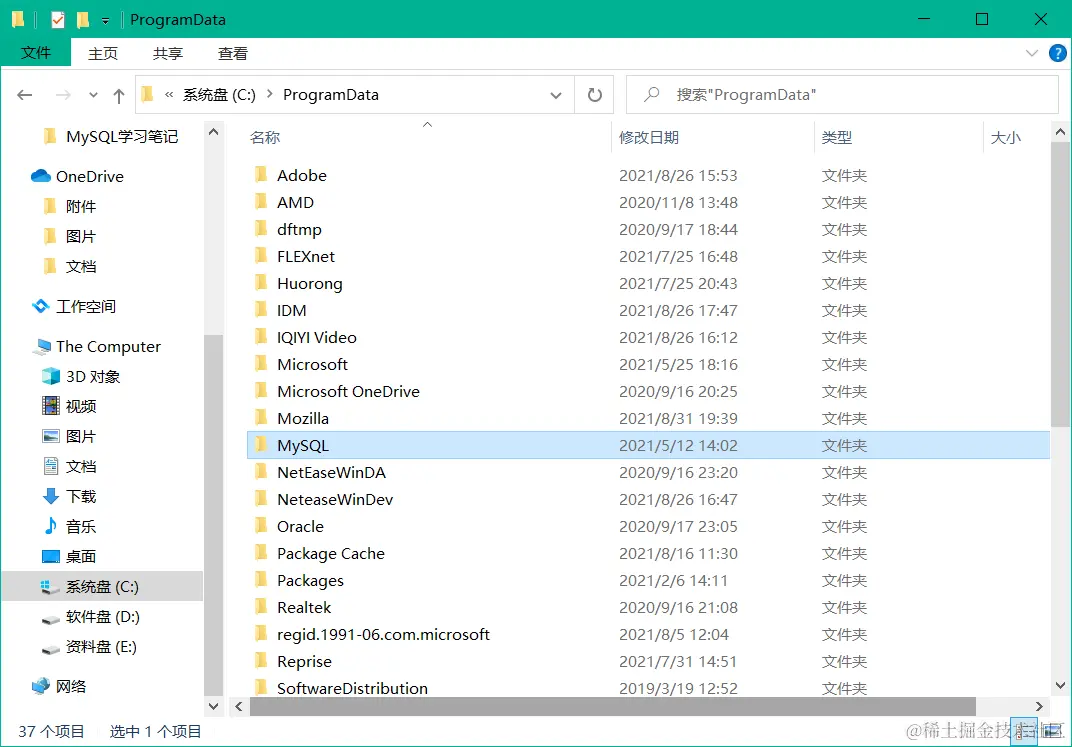Switch to the 查看 ribbon tab

(x=232, y=53)
